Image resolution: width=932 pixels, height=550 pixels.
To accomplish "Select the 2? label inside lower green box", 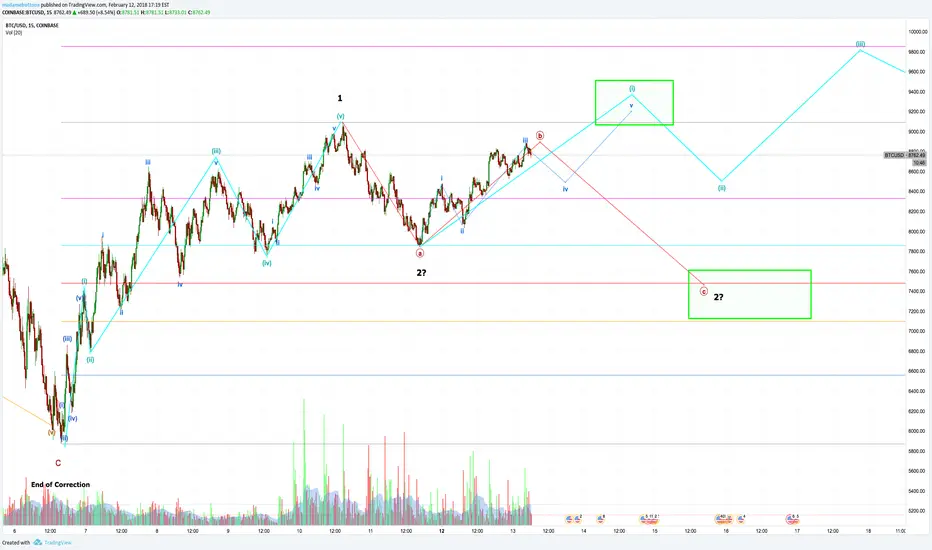I will [719, 297].
